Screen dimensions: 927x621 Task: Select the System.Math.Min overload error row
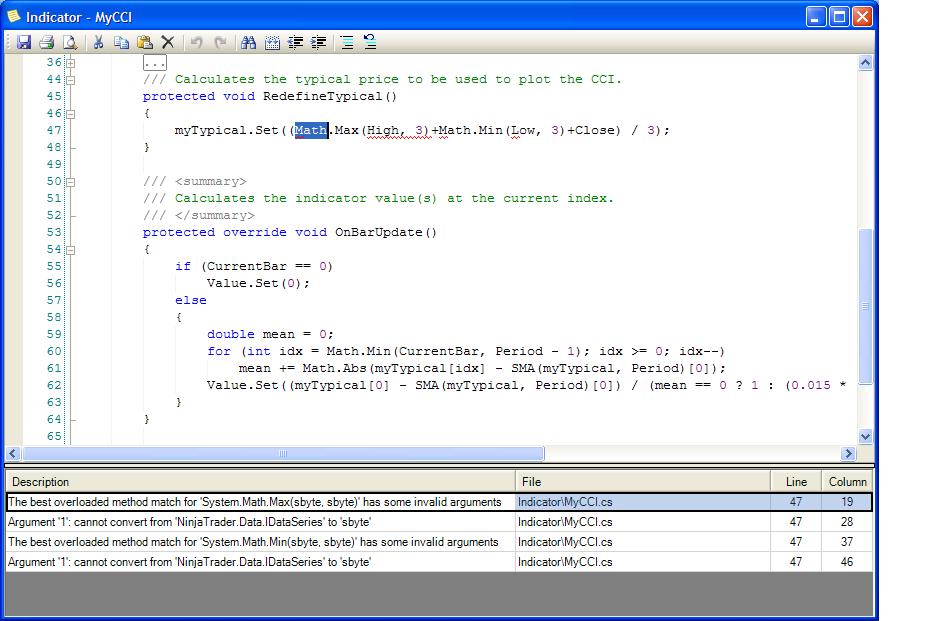[439, 542]
